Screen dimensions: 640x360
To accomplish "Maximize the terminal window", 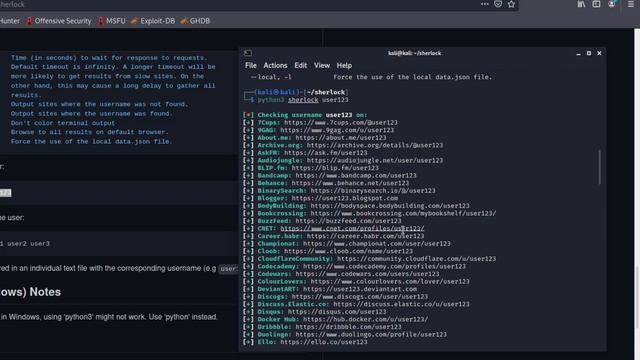I will 589,53.
